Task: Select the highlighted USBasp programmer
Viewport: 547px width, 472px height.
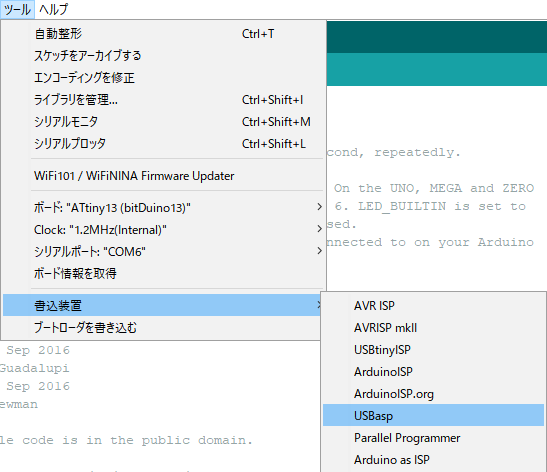Action: tap(433, 415)
